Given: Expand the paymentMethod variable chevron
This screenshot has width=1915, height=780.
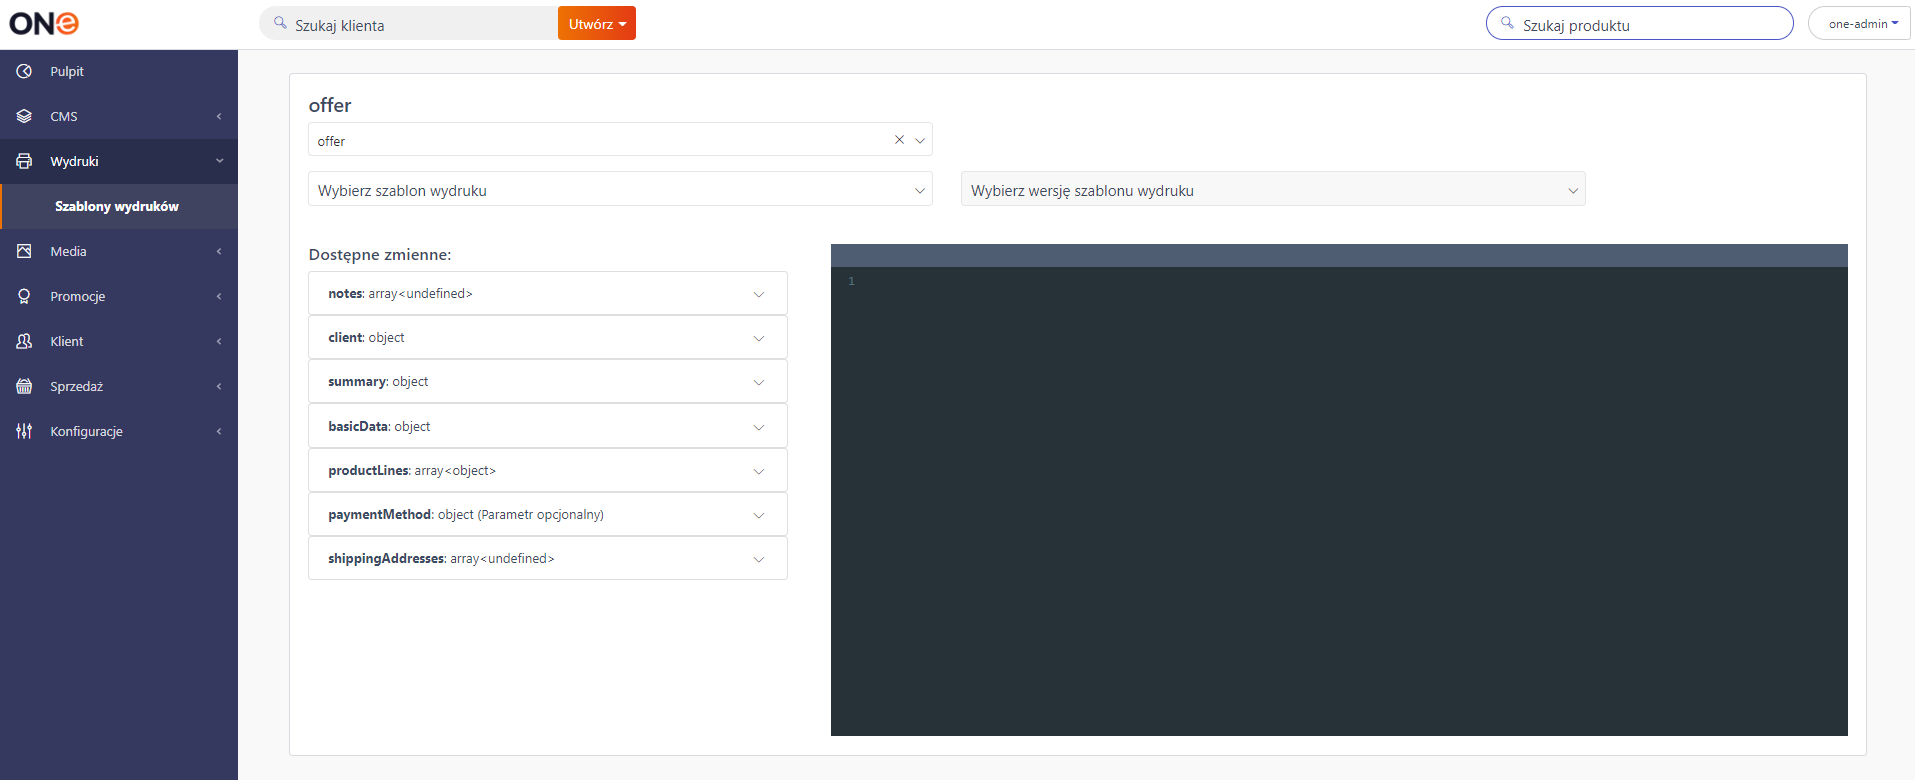Looking at the screenshot, I should pos(759,515).
